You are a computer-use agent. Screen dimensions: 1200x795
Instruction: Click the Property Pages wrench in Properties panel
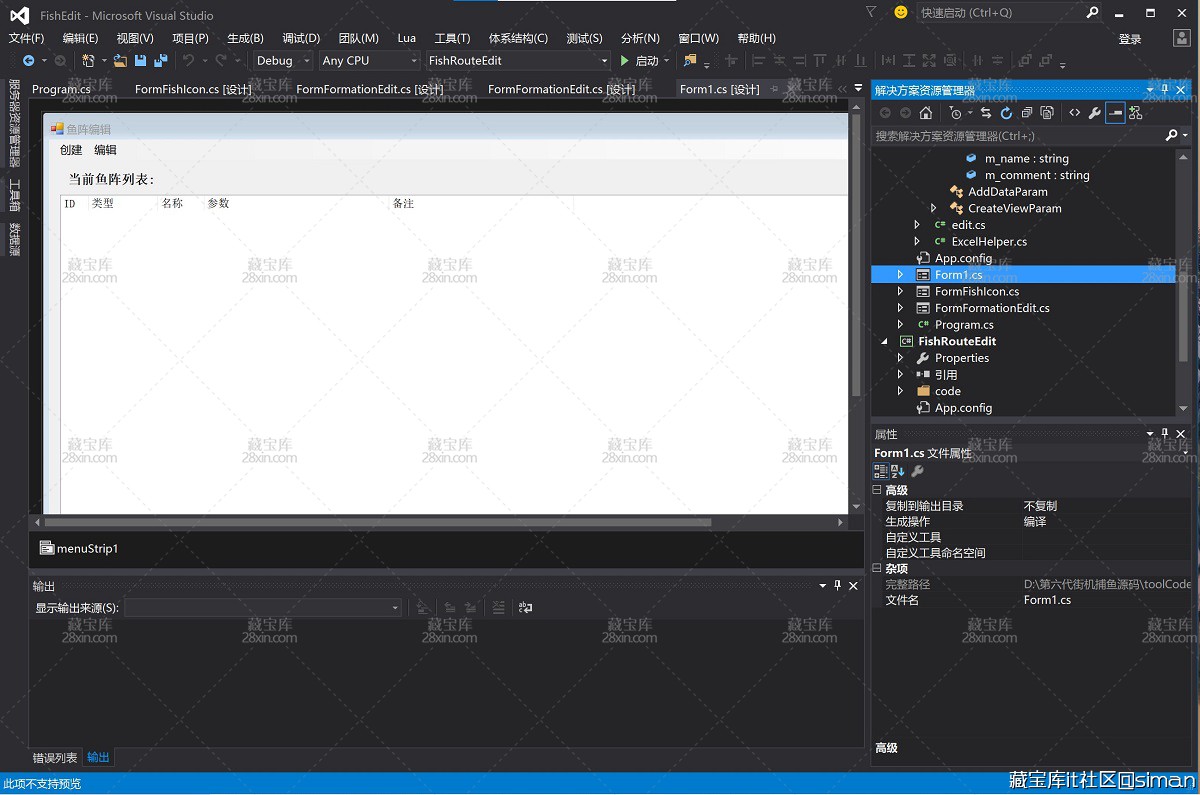pos(917,471)
